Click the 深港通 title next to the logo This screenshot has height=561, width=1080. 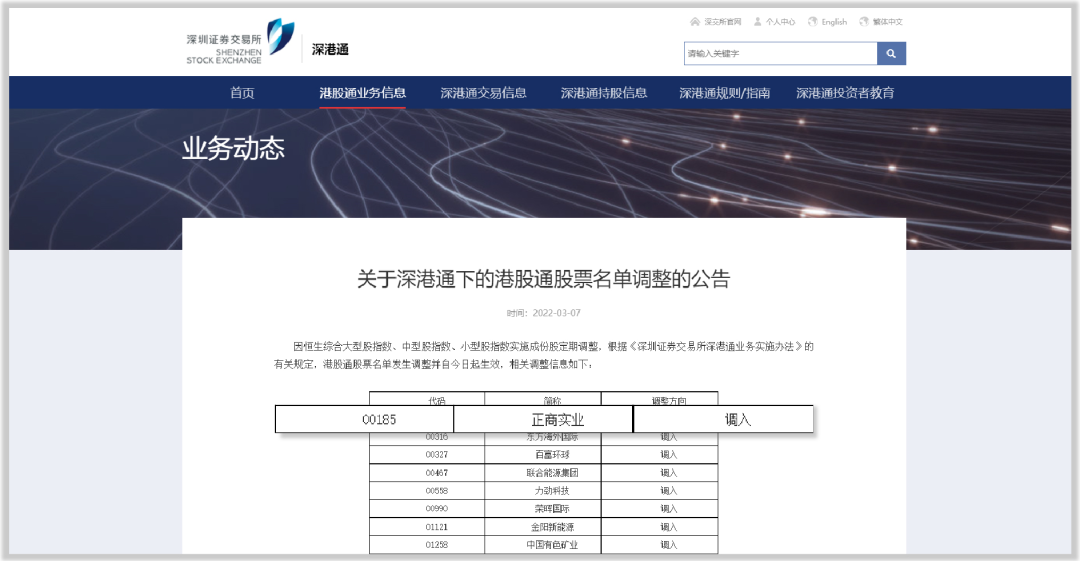[330, 49]
